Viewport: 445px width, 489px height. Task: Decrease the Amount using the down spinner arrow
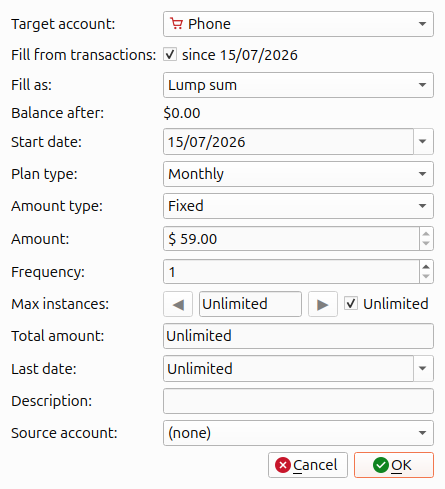click(x=426, y=244)
